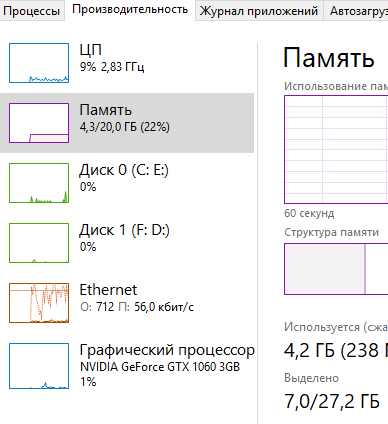Image resolution: width=388 pixels, height=424 pixels.
Task: Click the Память heading in details pane
Action: pyautogui.click(x=329, y=58)
